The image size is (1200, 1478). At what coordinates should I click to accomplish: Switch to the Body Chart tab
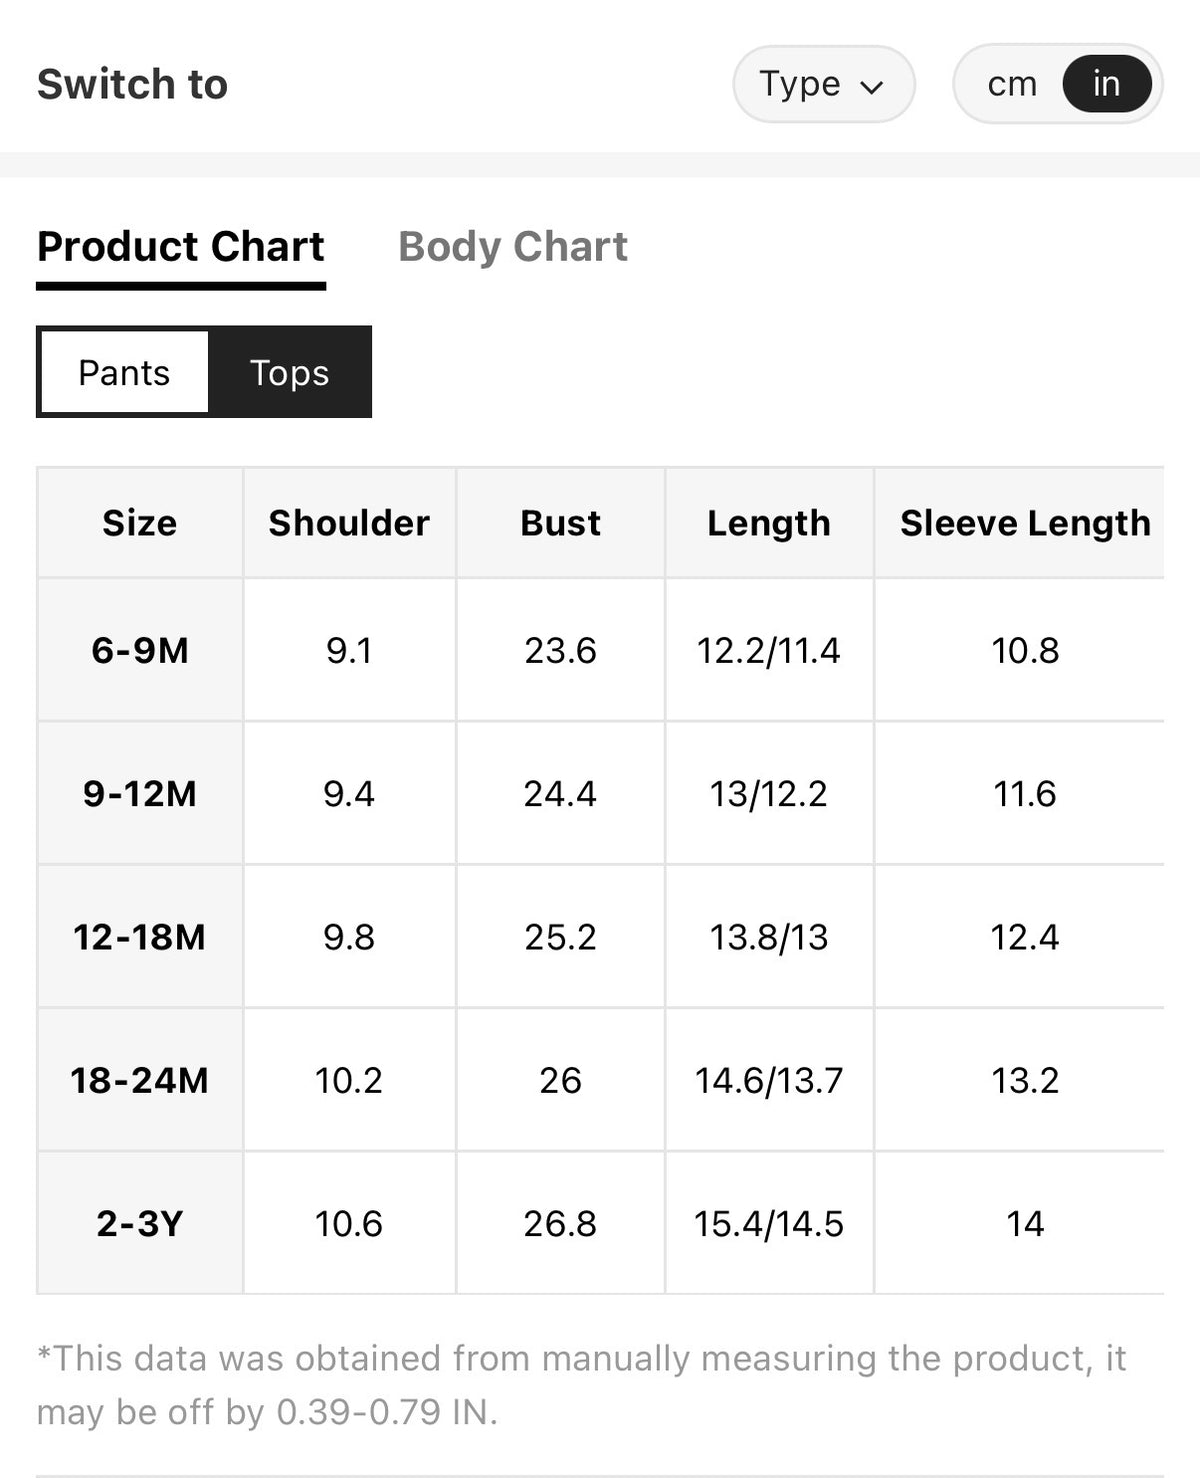coord(513,246)
